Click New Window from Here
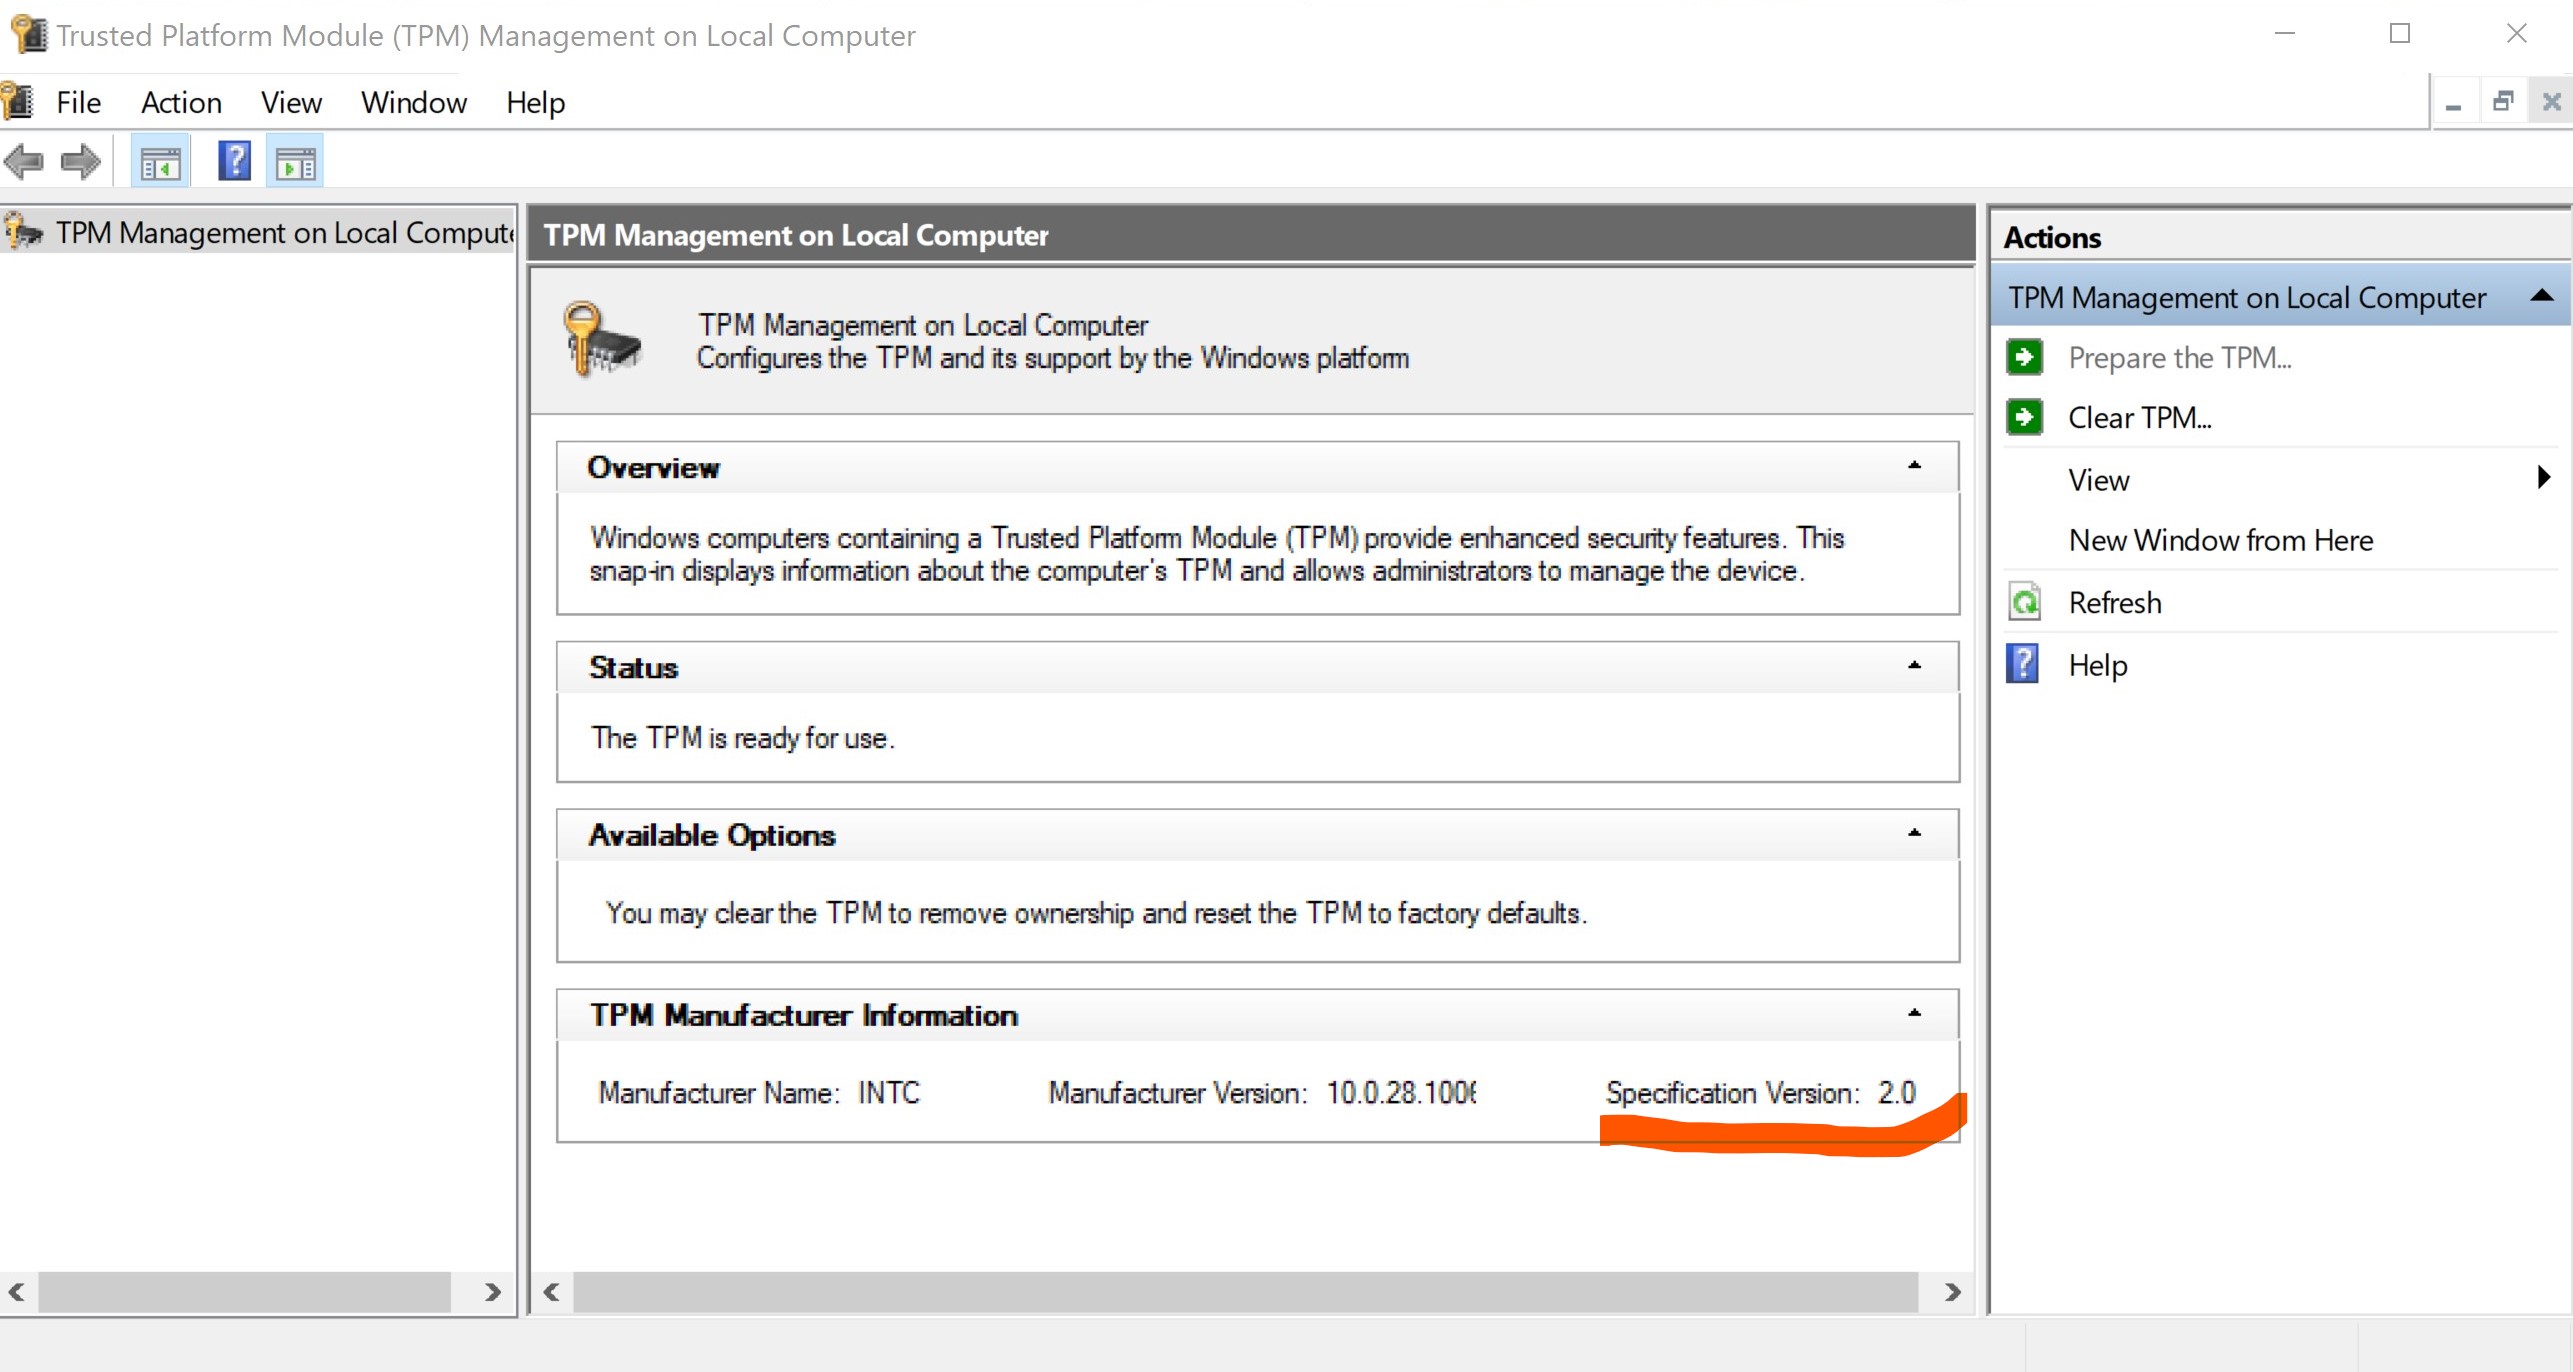This screenshot has height=1372, width=2573. 2220,540
